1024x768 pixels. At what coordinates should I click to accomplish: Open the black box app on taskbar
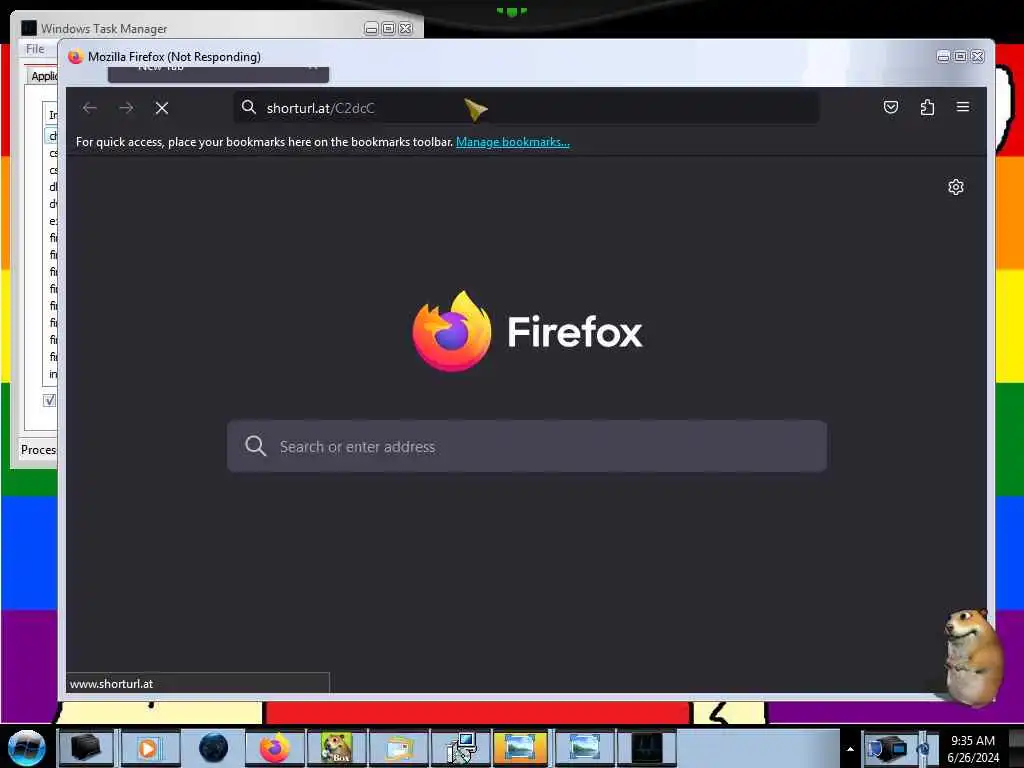point(86,747)
